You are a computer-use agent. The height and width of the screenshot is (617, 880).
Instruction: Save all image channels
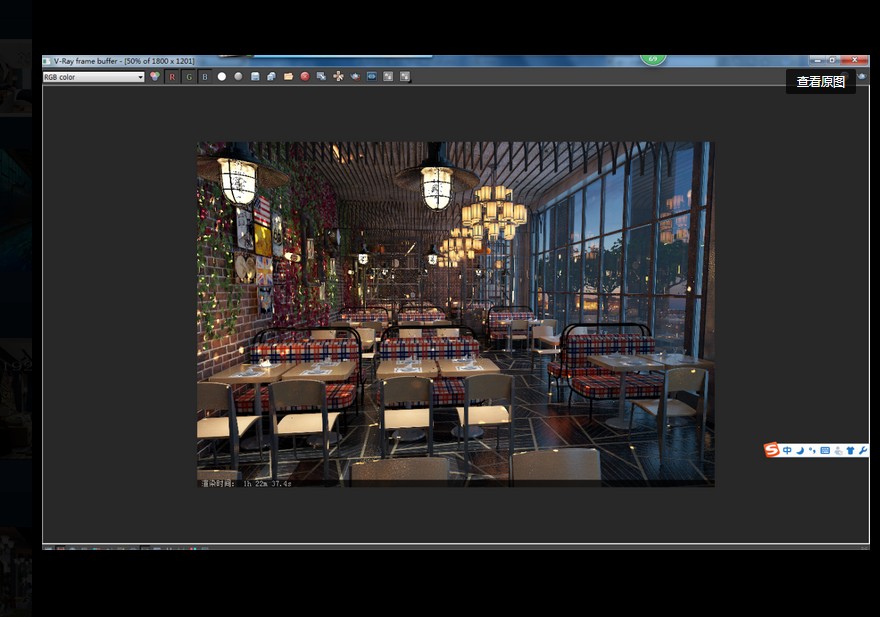(x=271, y=77)
